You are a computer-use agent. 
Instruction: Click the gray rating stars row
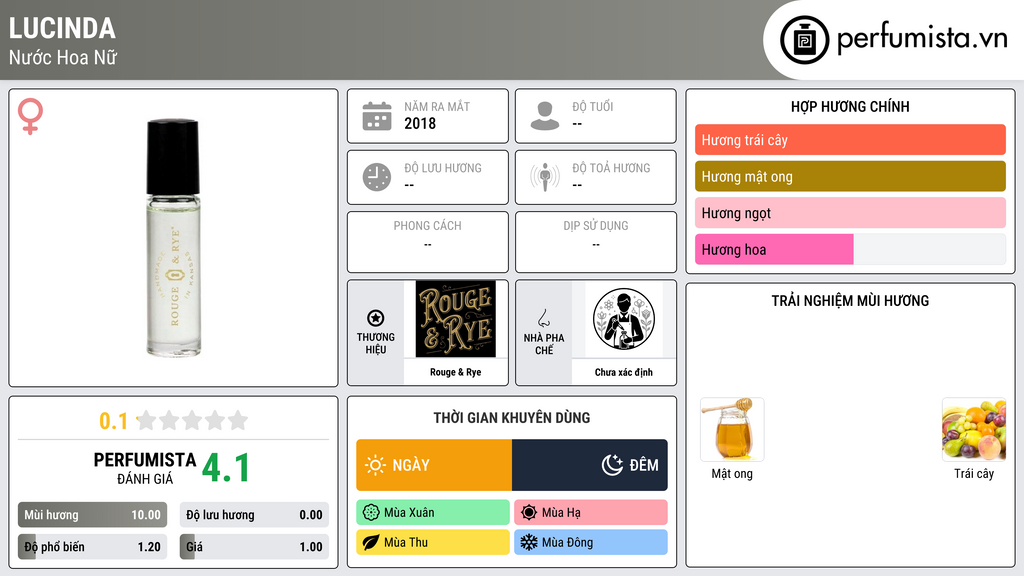point(192,420)
